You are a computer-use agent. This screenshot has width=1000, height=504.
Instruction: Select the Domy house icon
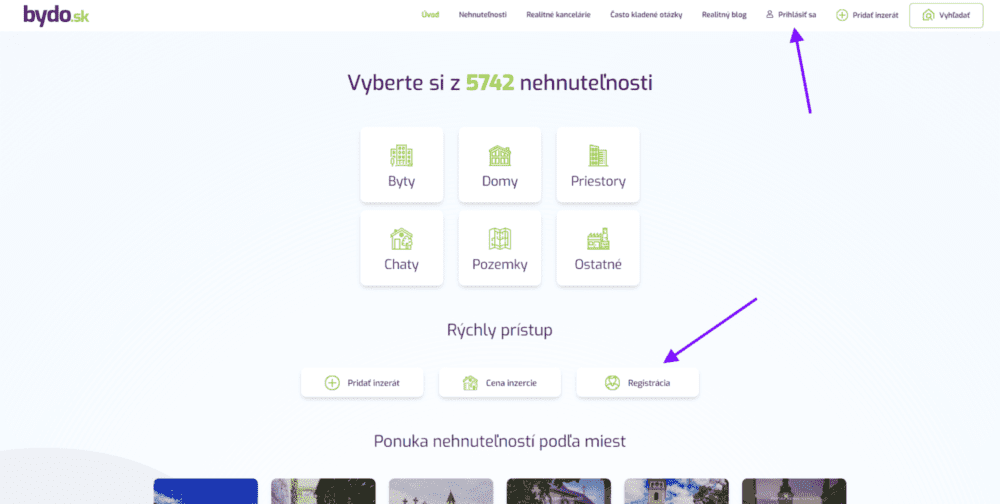[x=499, y=155]
